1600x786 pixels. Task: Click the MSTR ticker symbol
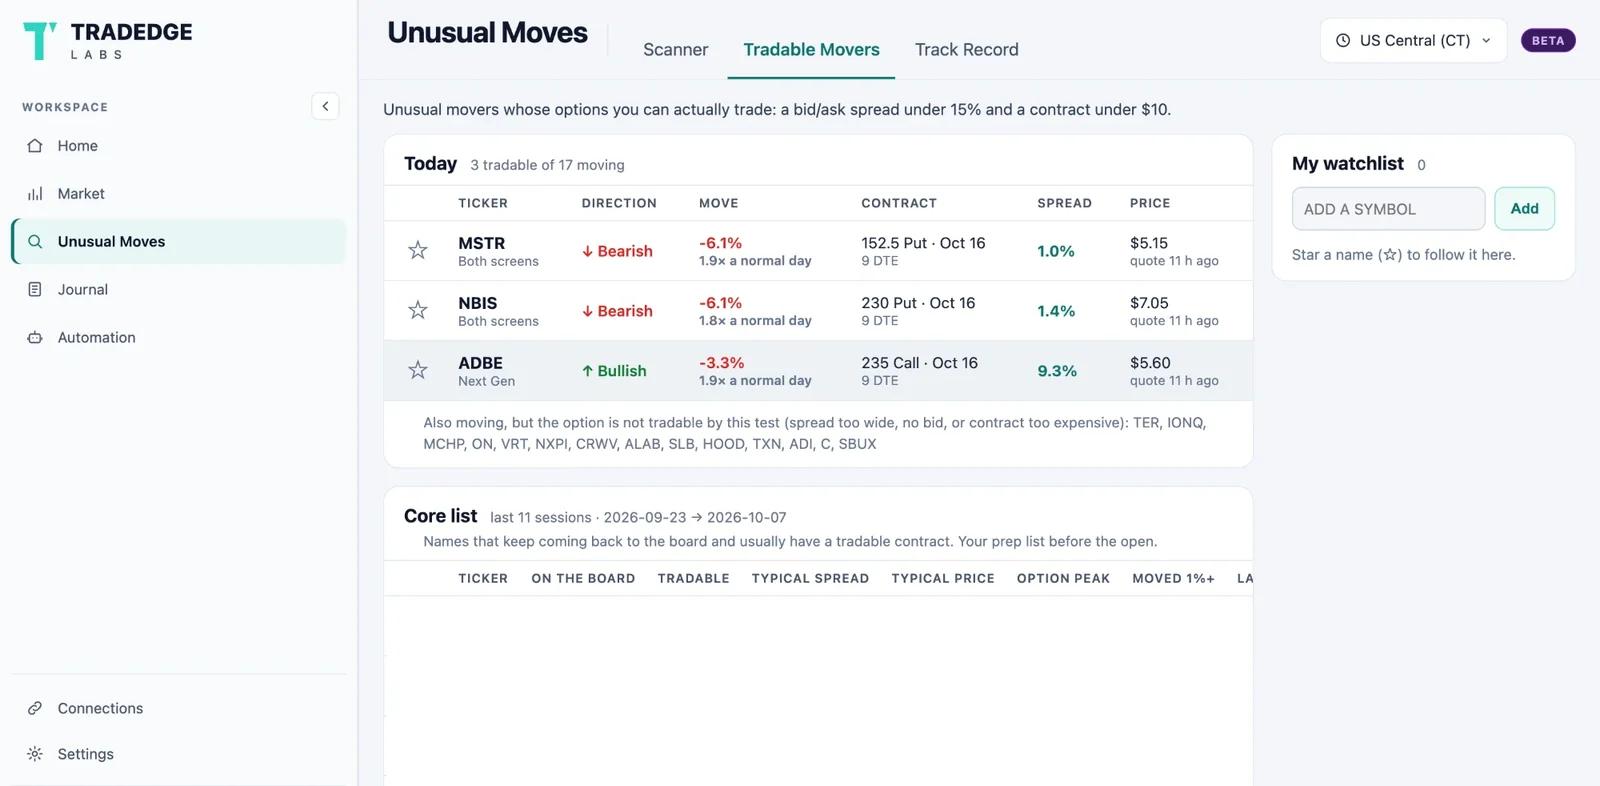point(482,243)
